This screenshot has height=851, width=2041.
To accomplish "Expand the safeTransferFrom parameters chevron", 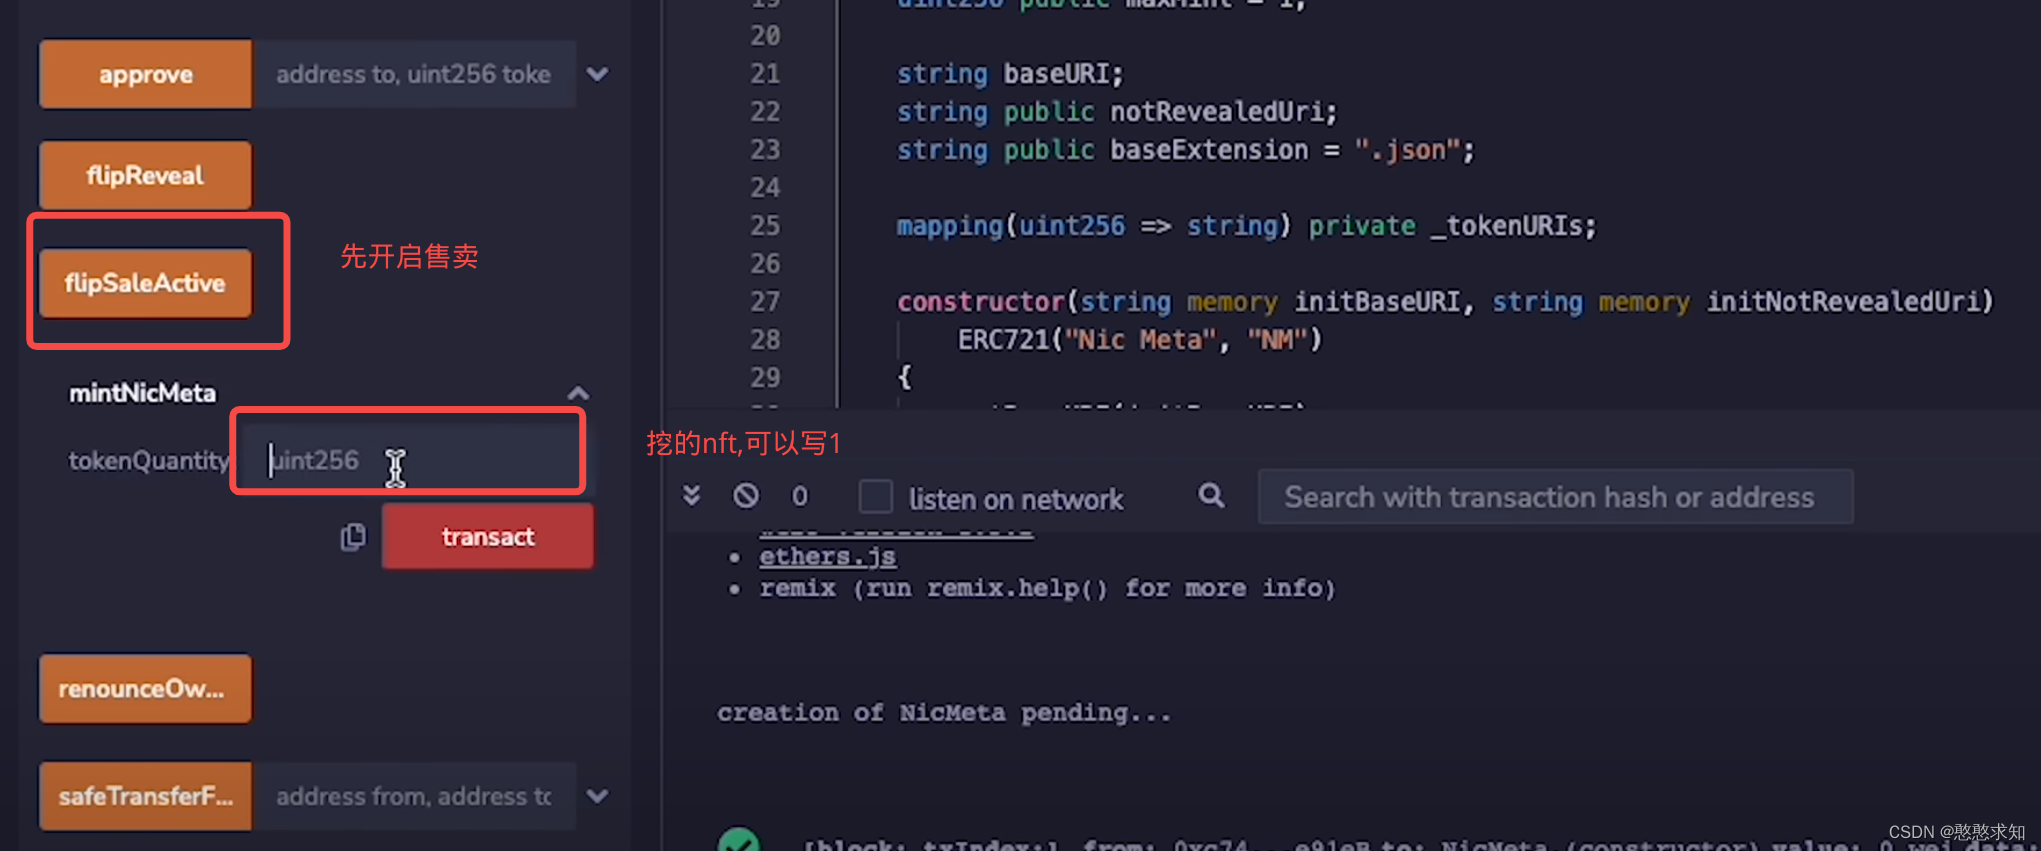I will (x=597, y=796).
